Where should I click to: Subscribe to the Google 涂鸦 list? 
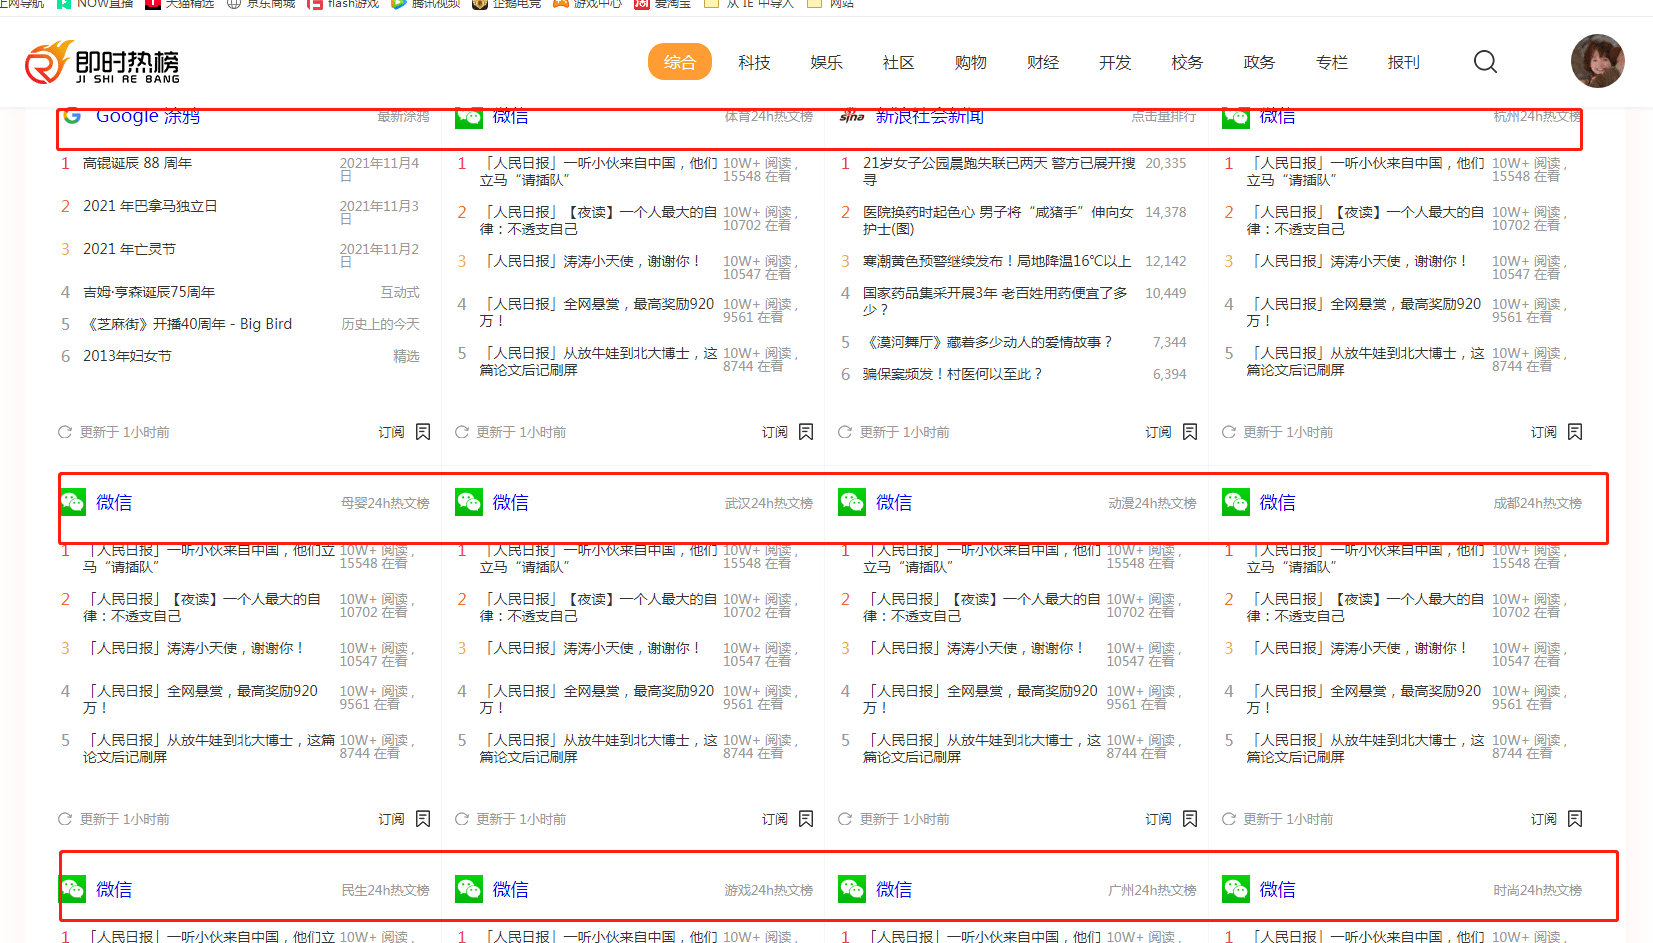point(391,432)
